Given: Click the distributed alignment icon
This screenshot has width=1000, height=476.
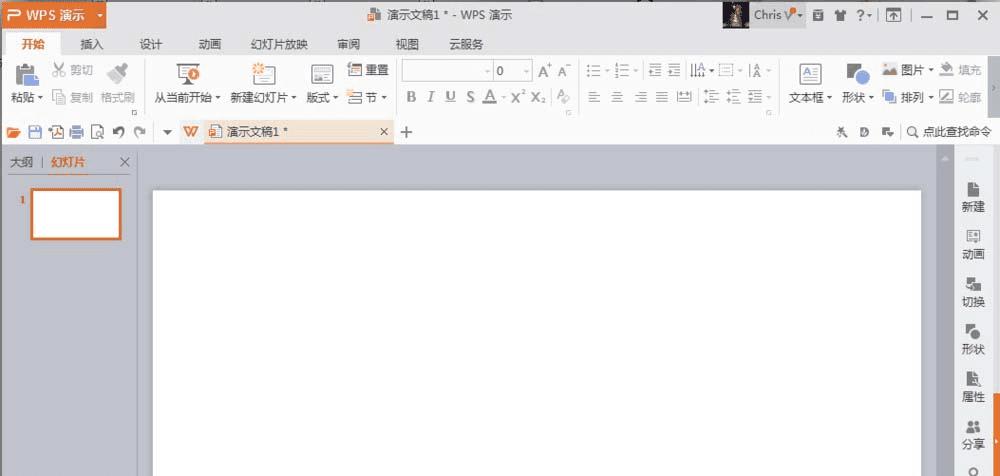Looking at the screenshot, I should (x=684, y=97).
